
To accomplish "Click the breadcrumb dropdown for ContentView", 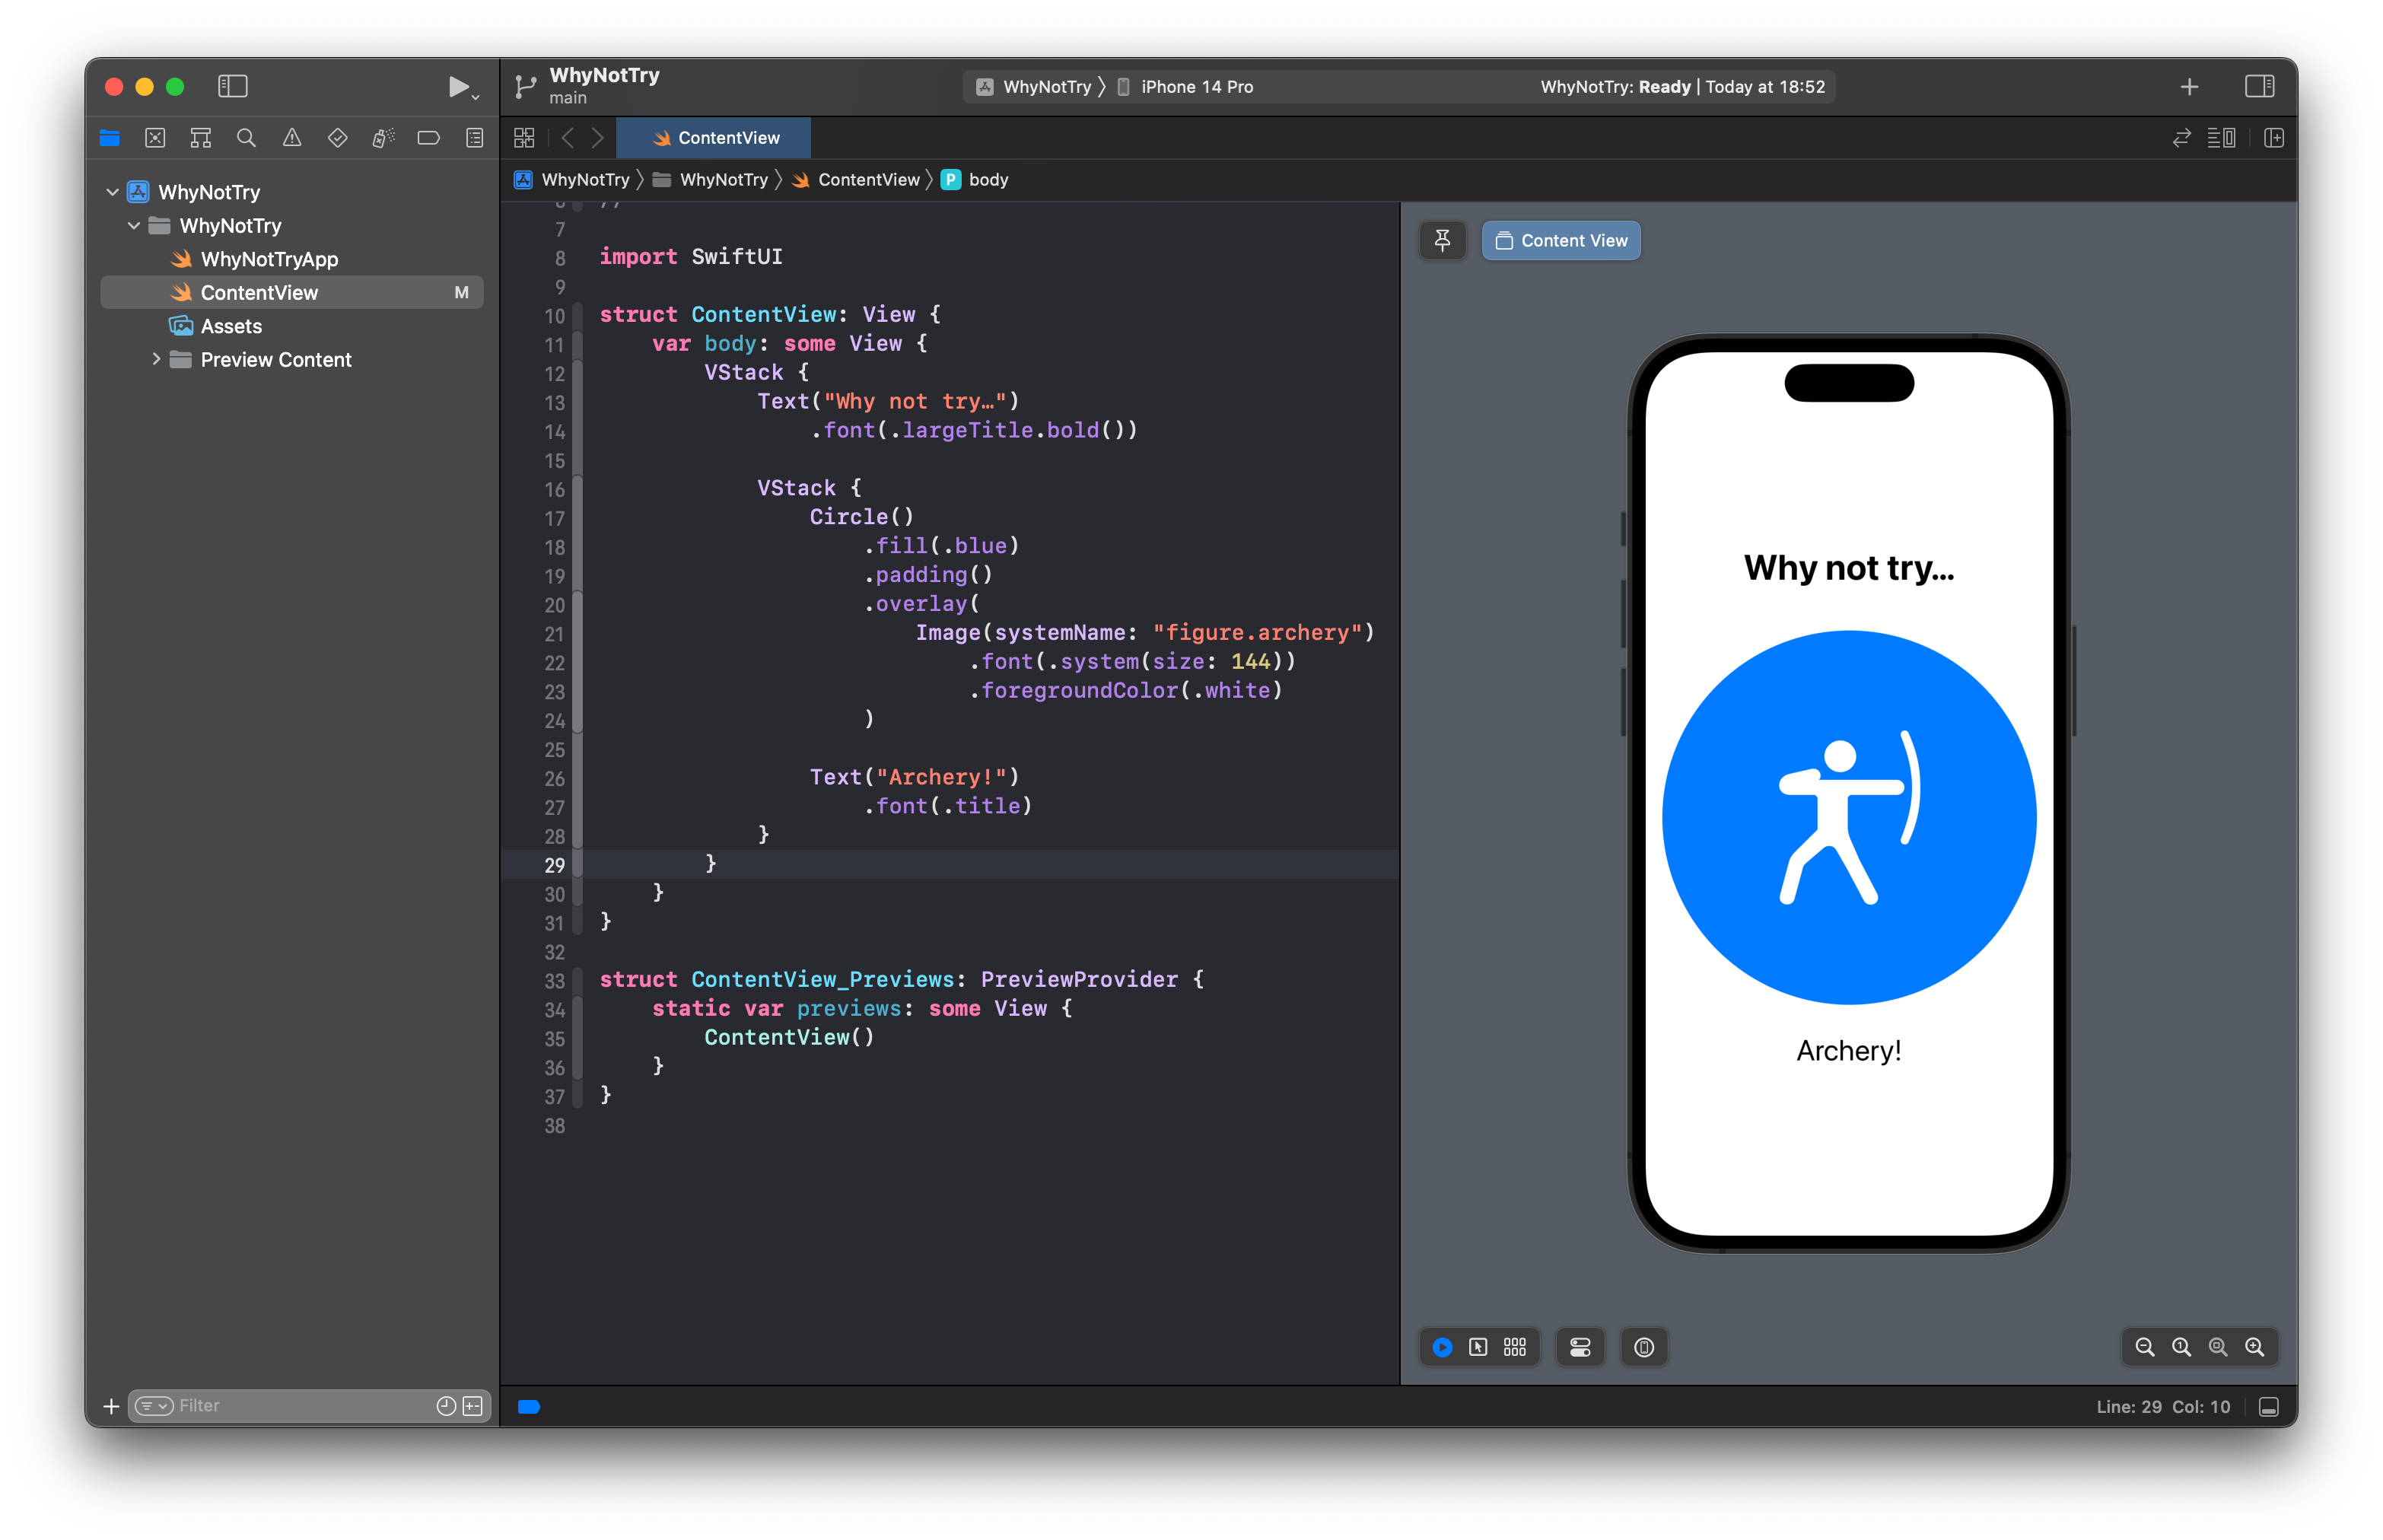I will coord(865,177).
